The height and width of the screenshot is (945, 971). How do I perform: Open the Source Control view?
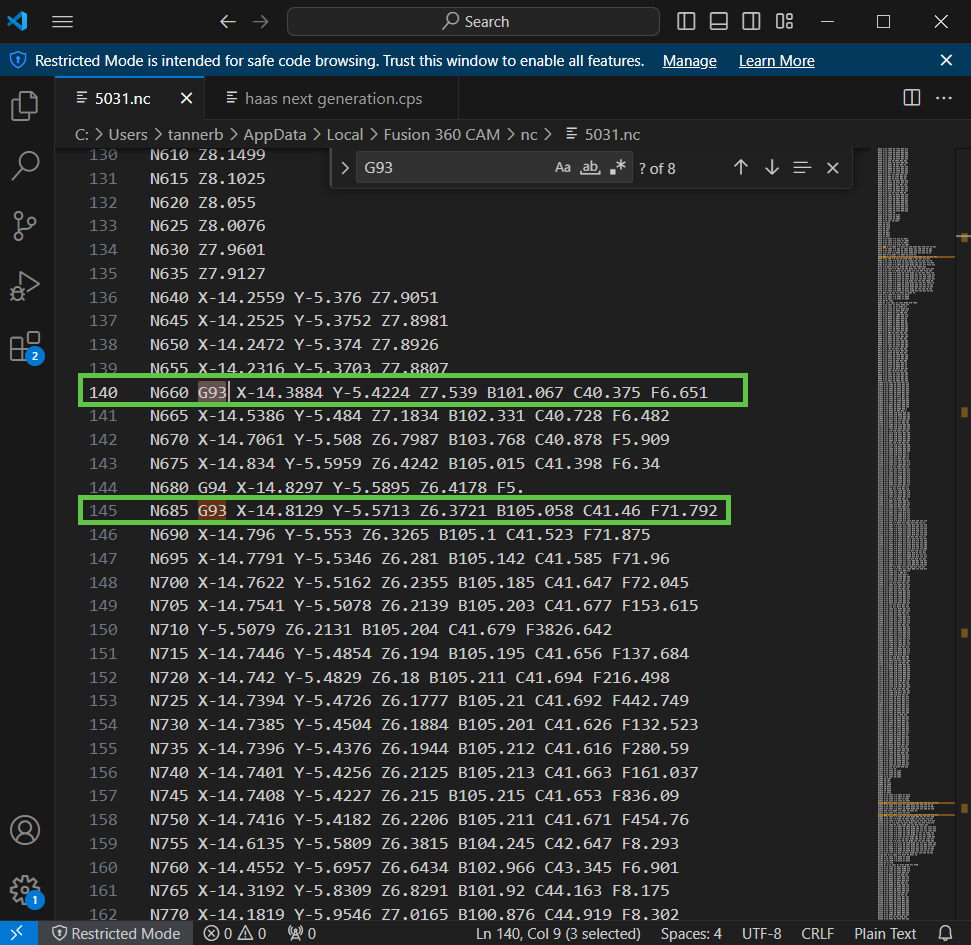click(x=25, y=225)
